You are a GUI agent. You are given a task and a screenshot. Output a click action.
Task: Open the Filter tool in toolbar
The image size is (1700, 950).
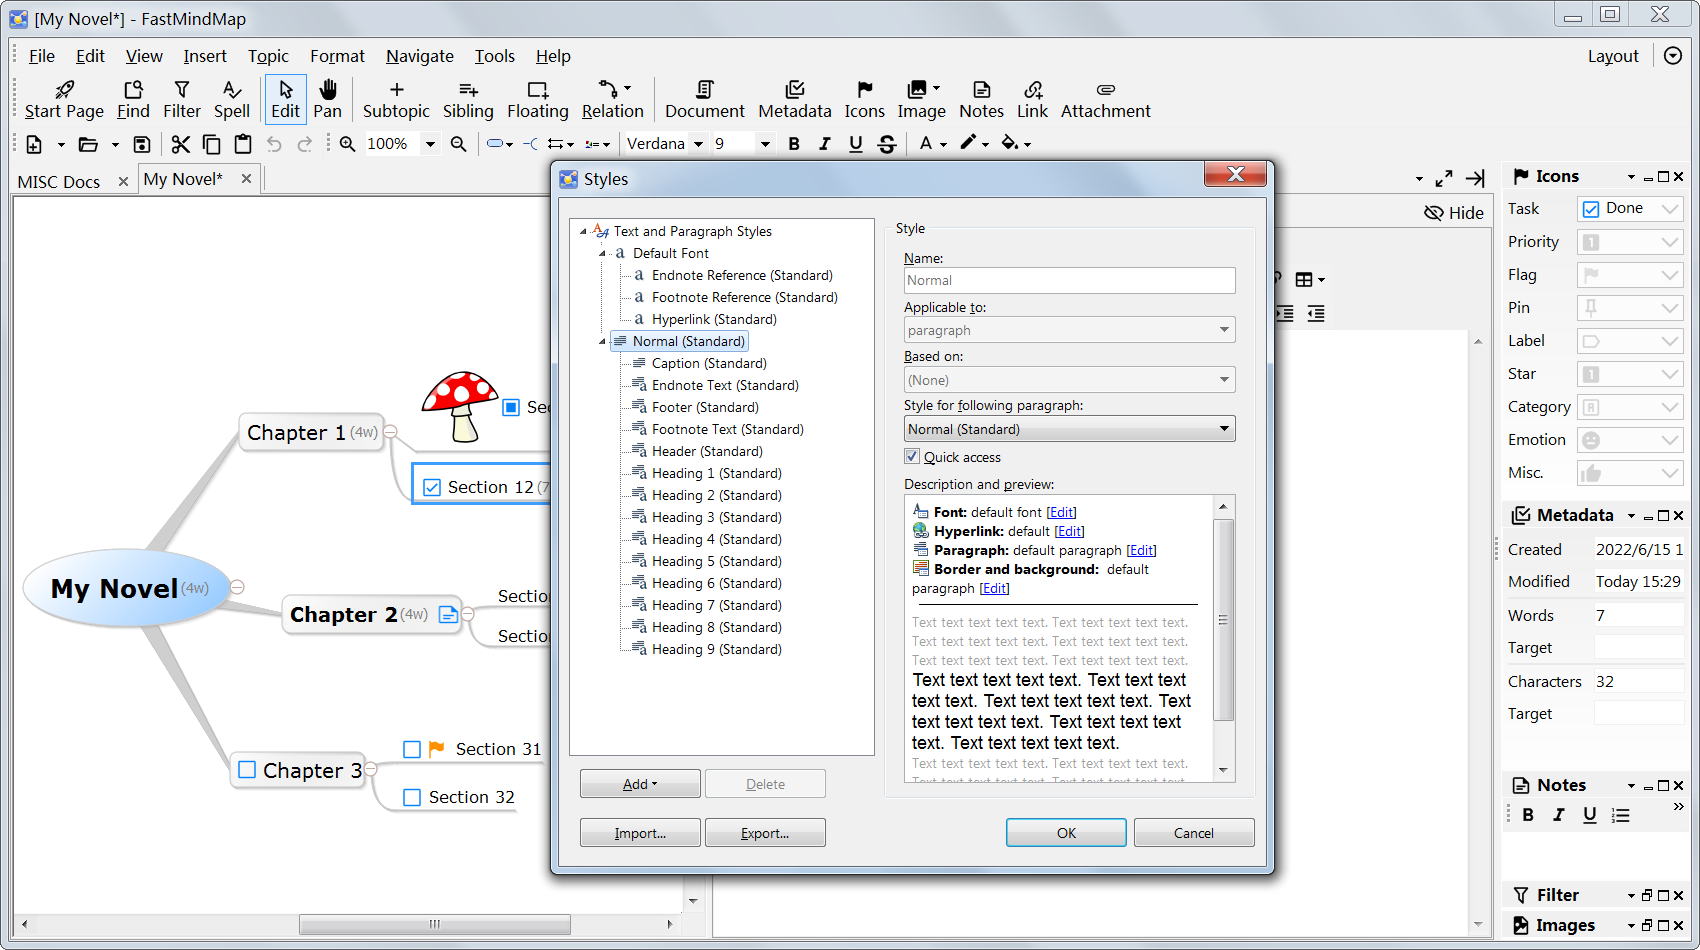click(182, 100)
